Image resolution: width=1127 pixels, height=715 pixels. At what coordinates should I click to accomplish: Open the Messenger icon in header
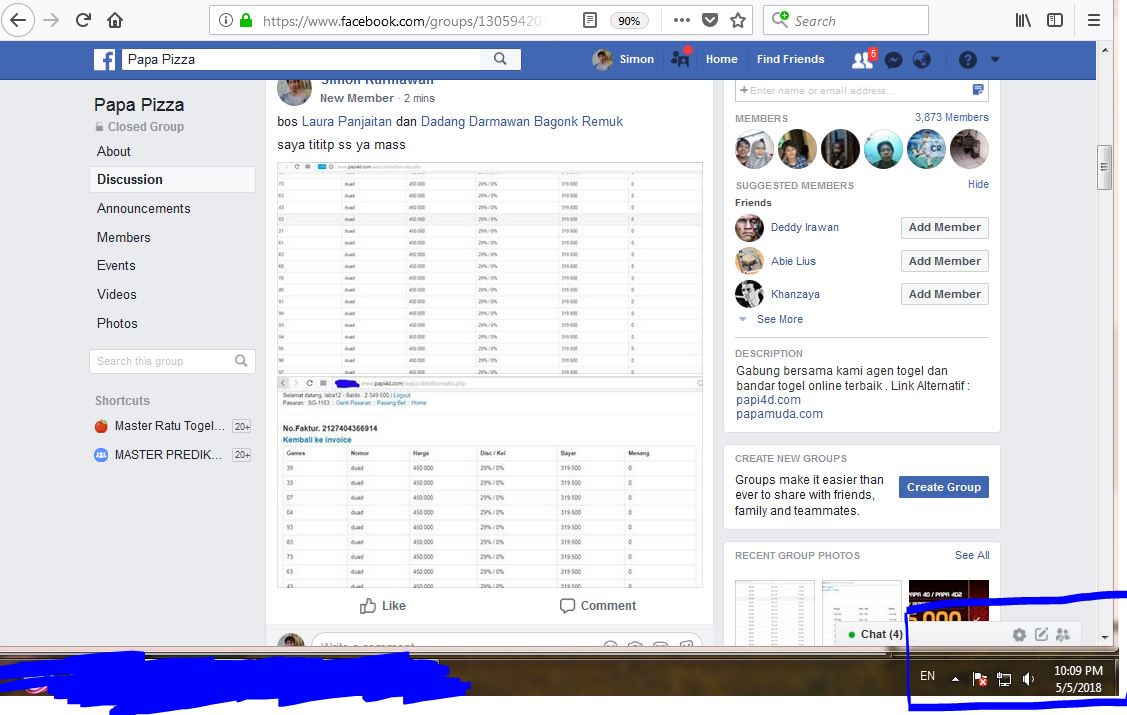pos(894,60)
